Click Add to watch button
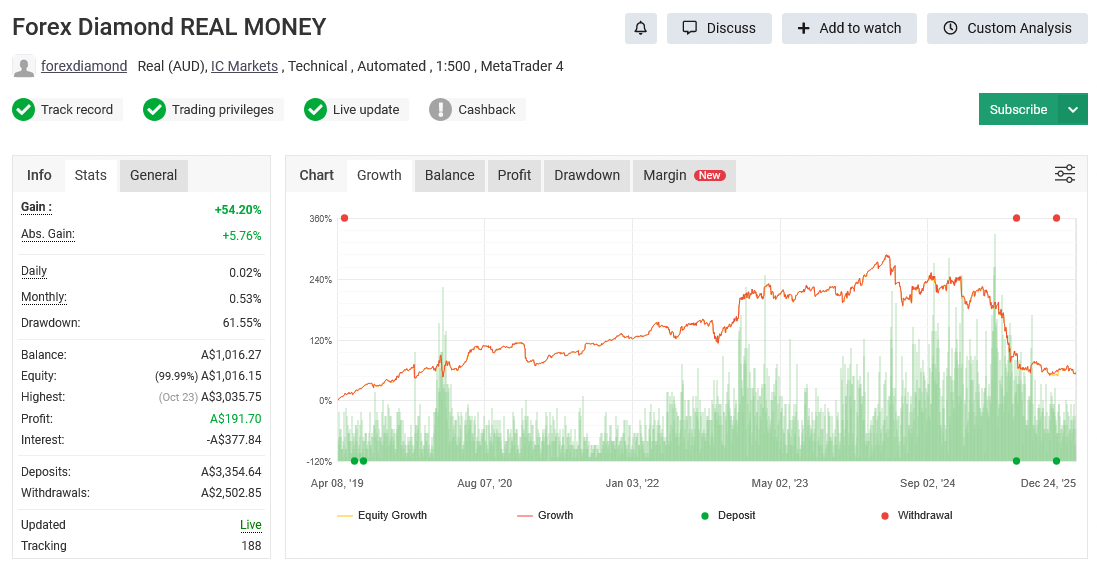The image size is (1097, 568). pyautogui.click(x=849, y=28)
